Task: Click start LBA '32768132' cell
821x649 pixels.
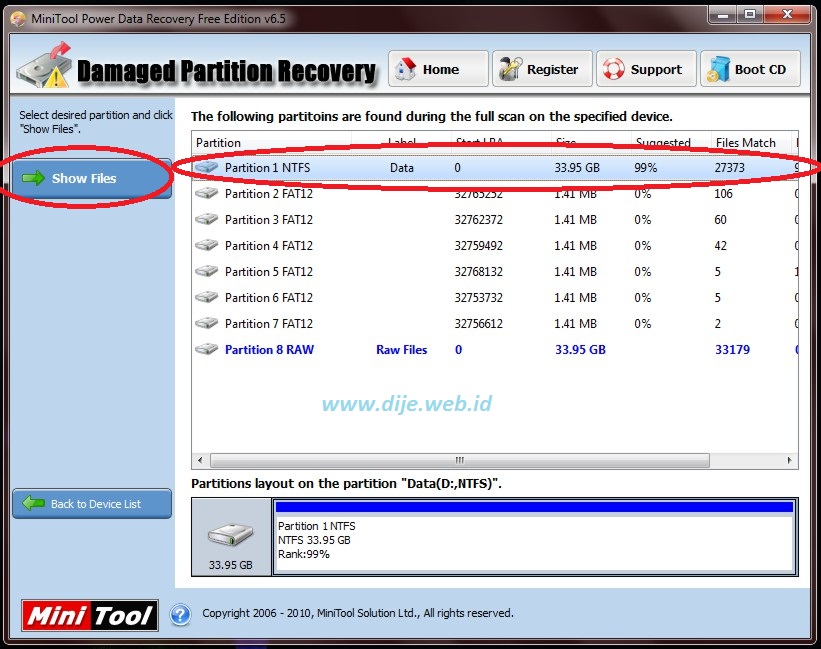Action: point(478,272)
